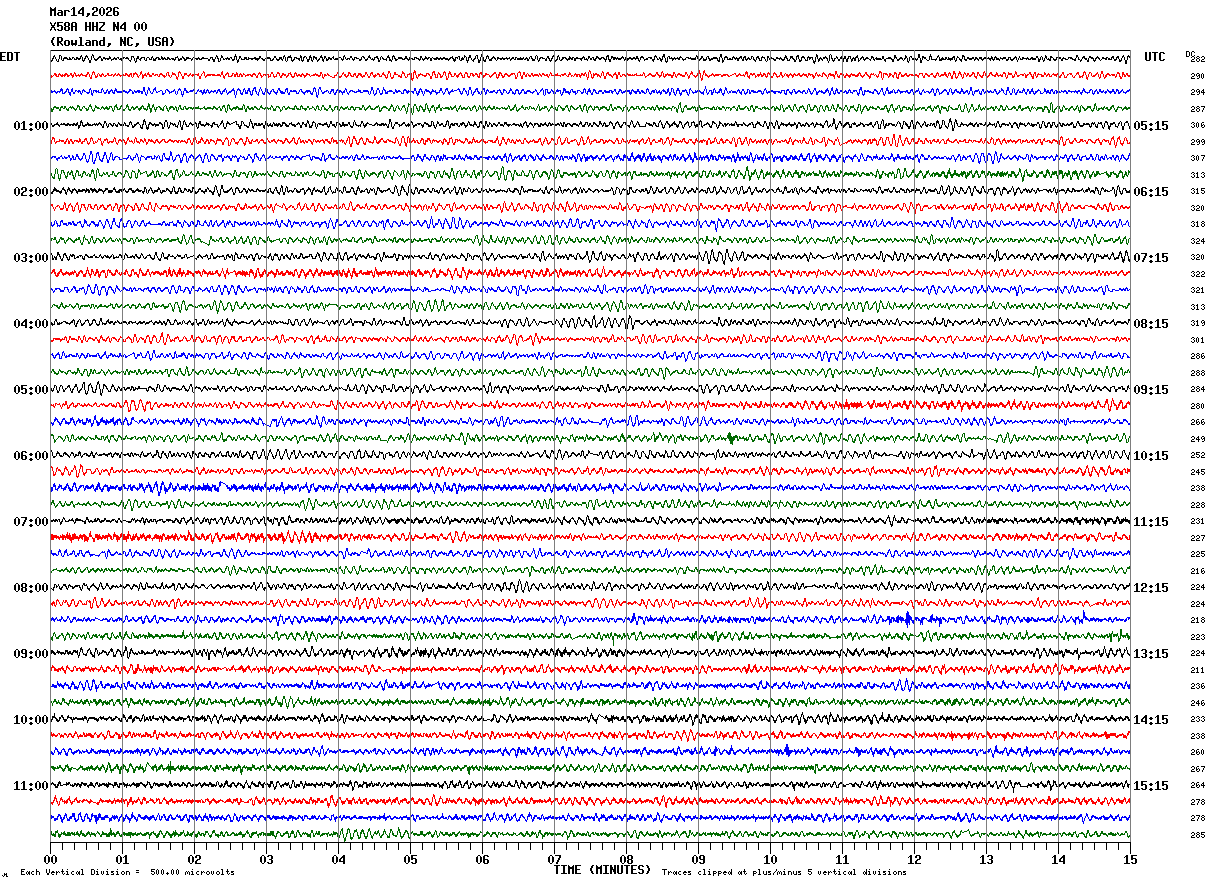Pick minute tick label "11" on time axis
The image size is (1210, 886).
[x=842, y=859]
